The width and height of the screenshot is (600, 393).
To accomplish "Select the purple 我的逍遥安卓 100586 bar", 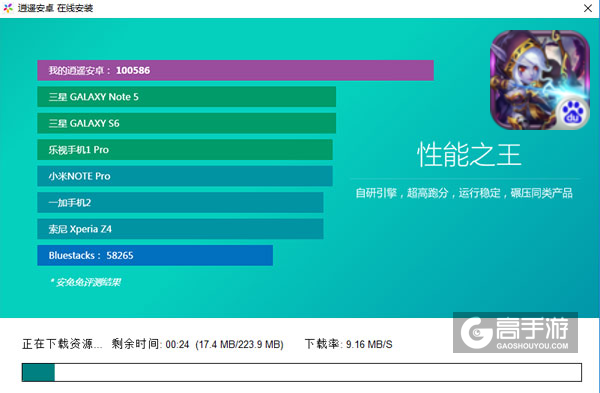I will click(235, 70).
